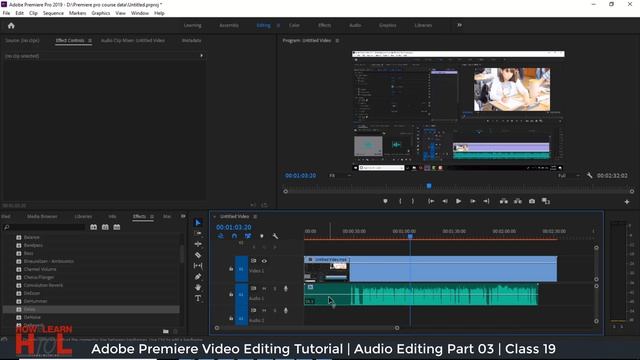
Task: Click 32-bit Color effects filter icon
Action: 105,227
